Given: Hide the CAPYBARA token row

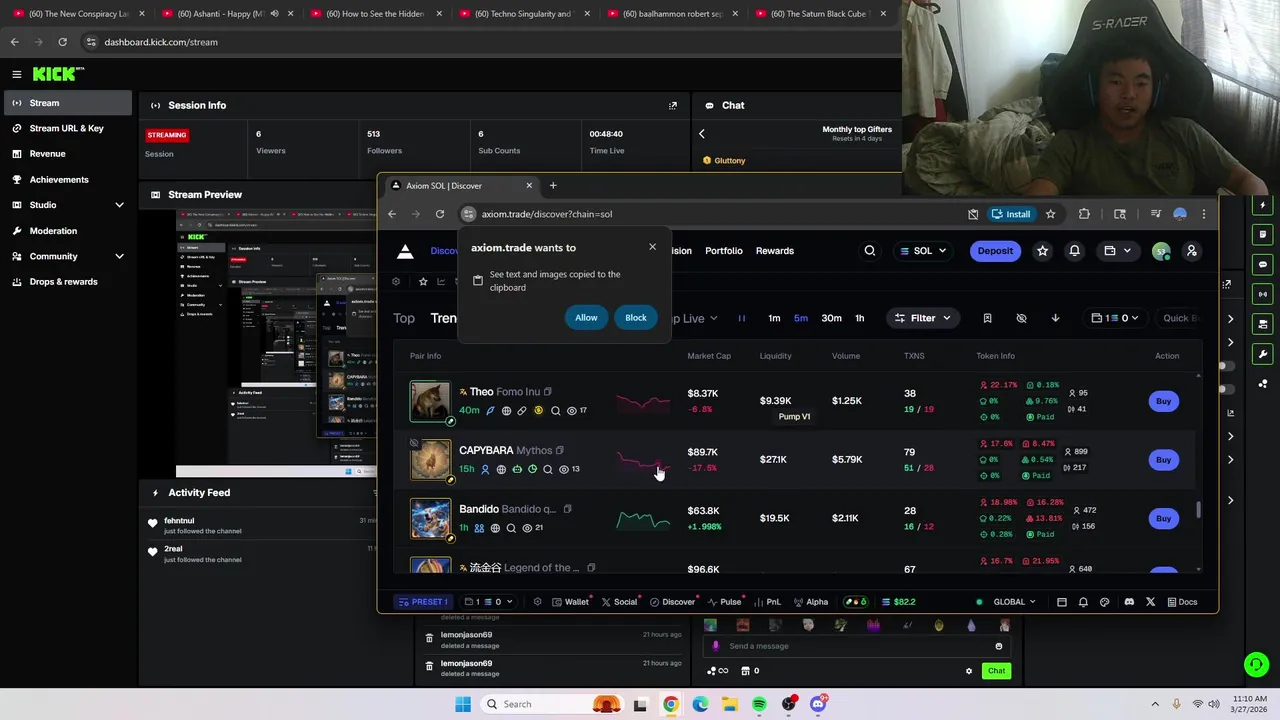Looking at the screenshot, I should click(414, 443).
